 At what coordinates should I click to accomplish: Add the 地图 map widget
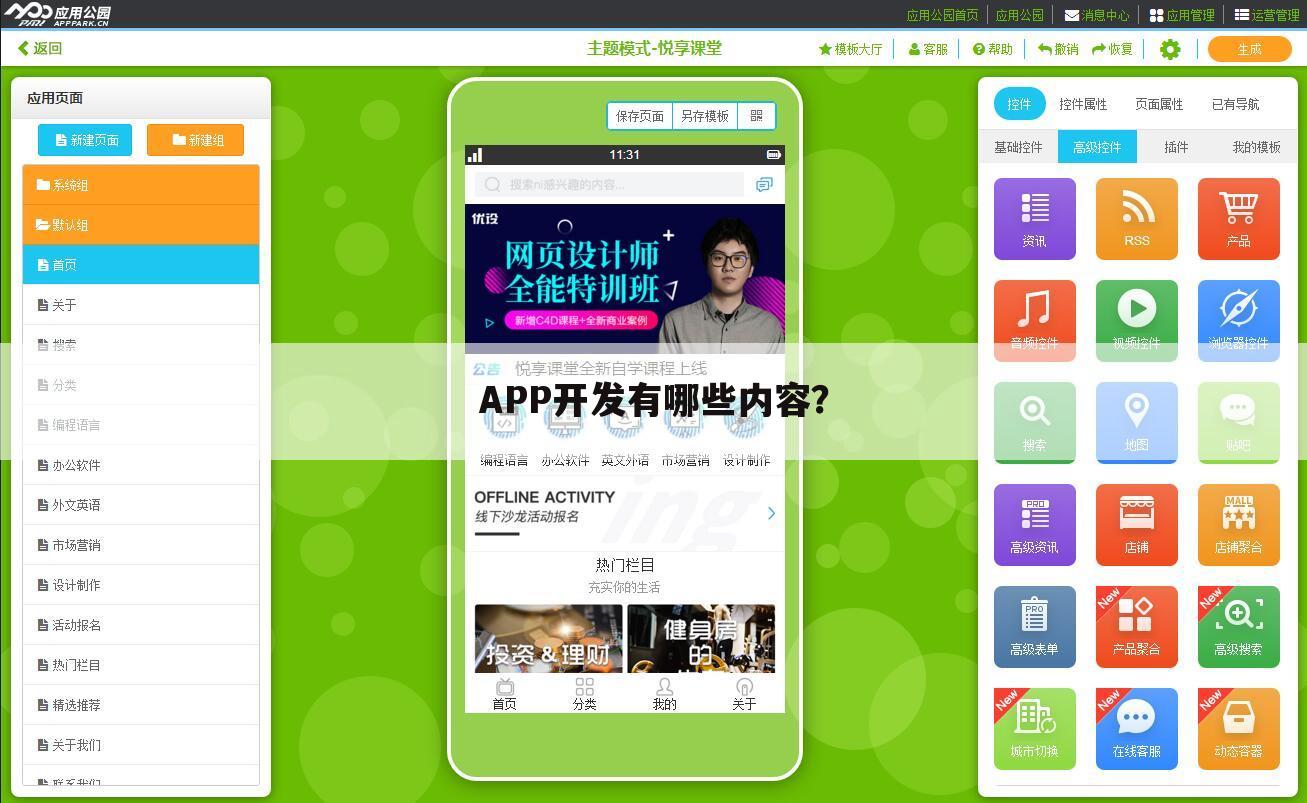coord(1137,423)
